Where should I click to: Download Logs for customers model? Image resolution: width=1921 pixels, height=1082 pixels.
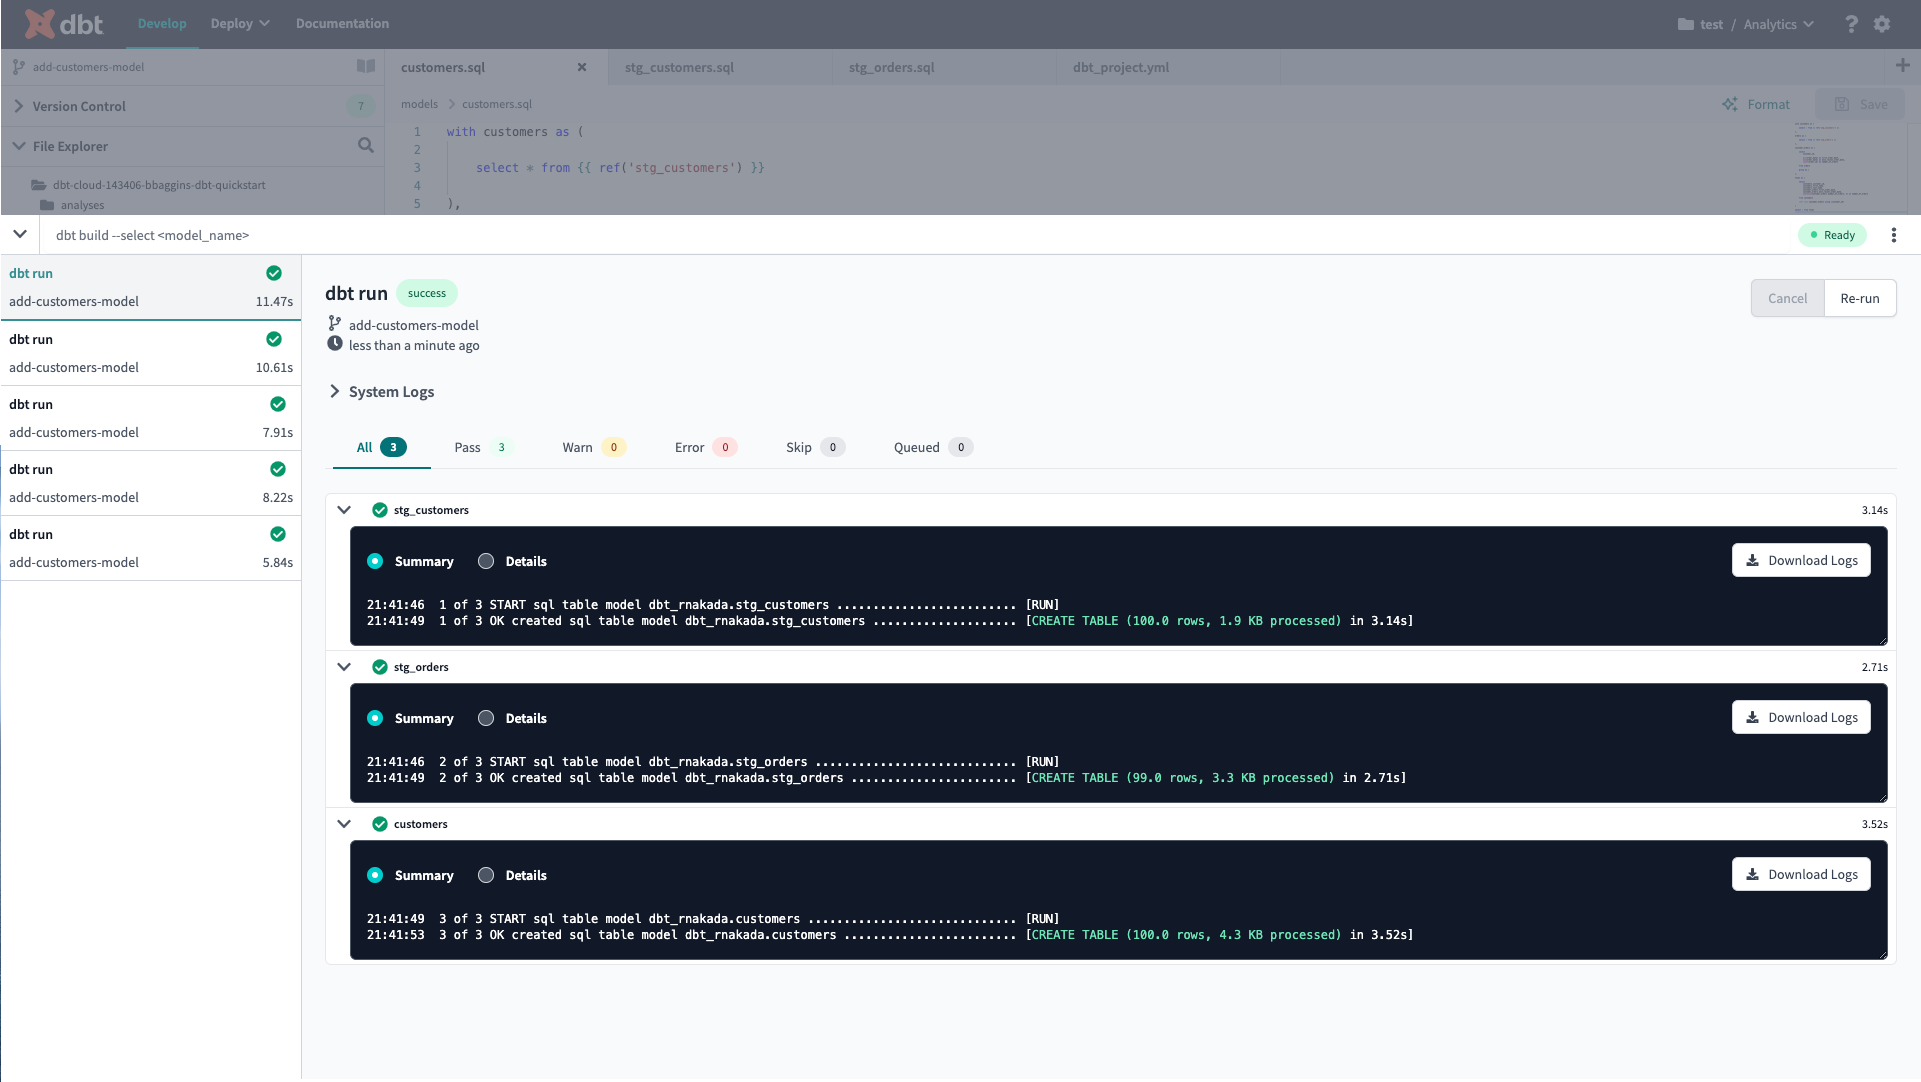[x=1801, y=874]
